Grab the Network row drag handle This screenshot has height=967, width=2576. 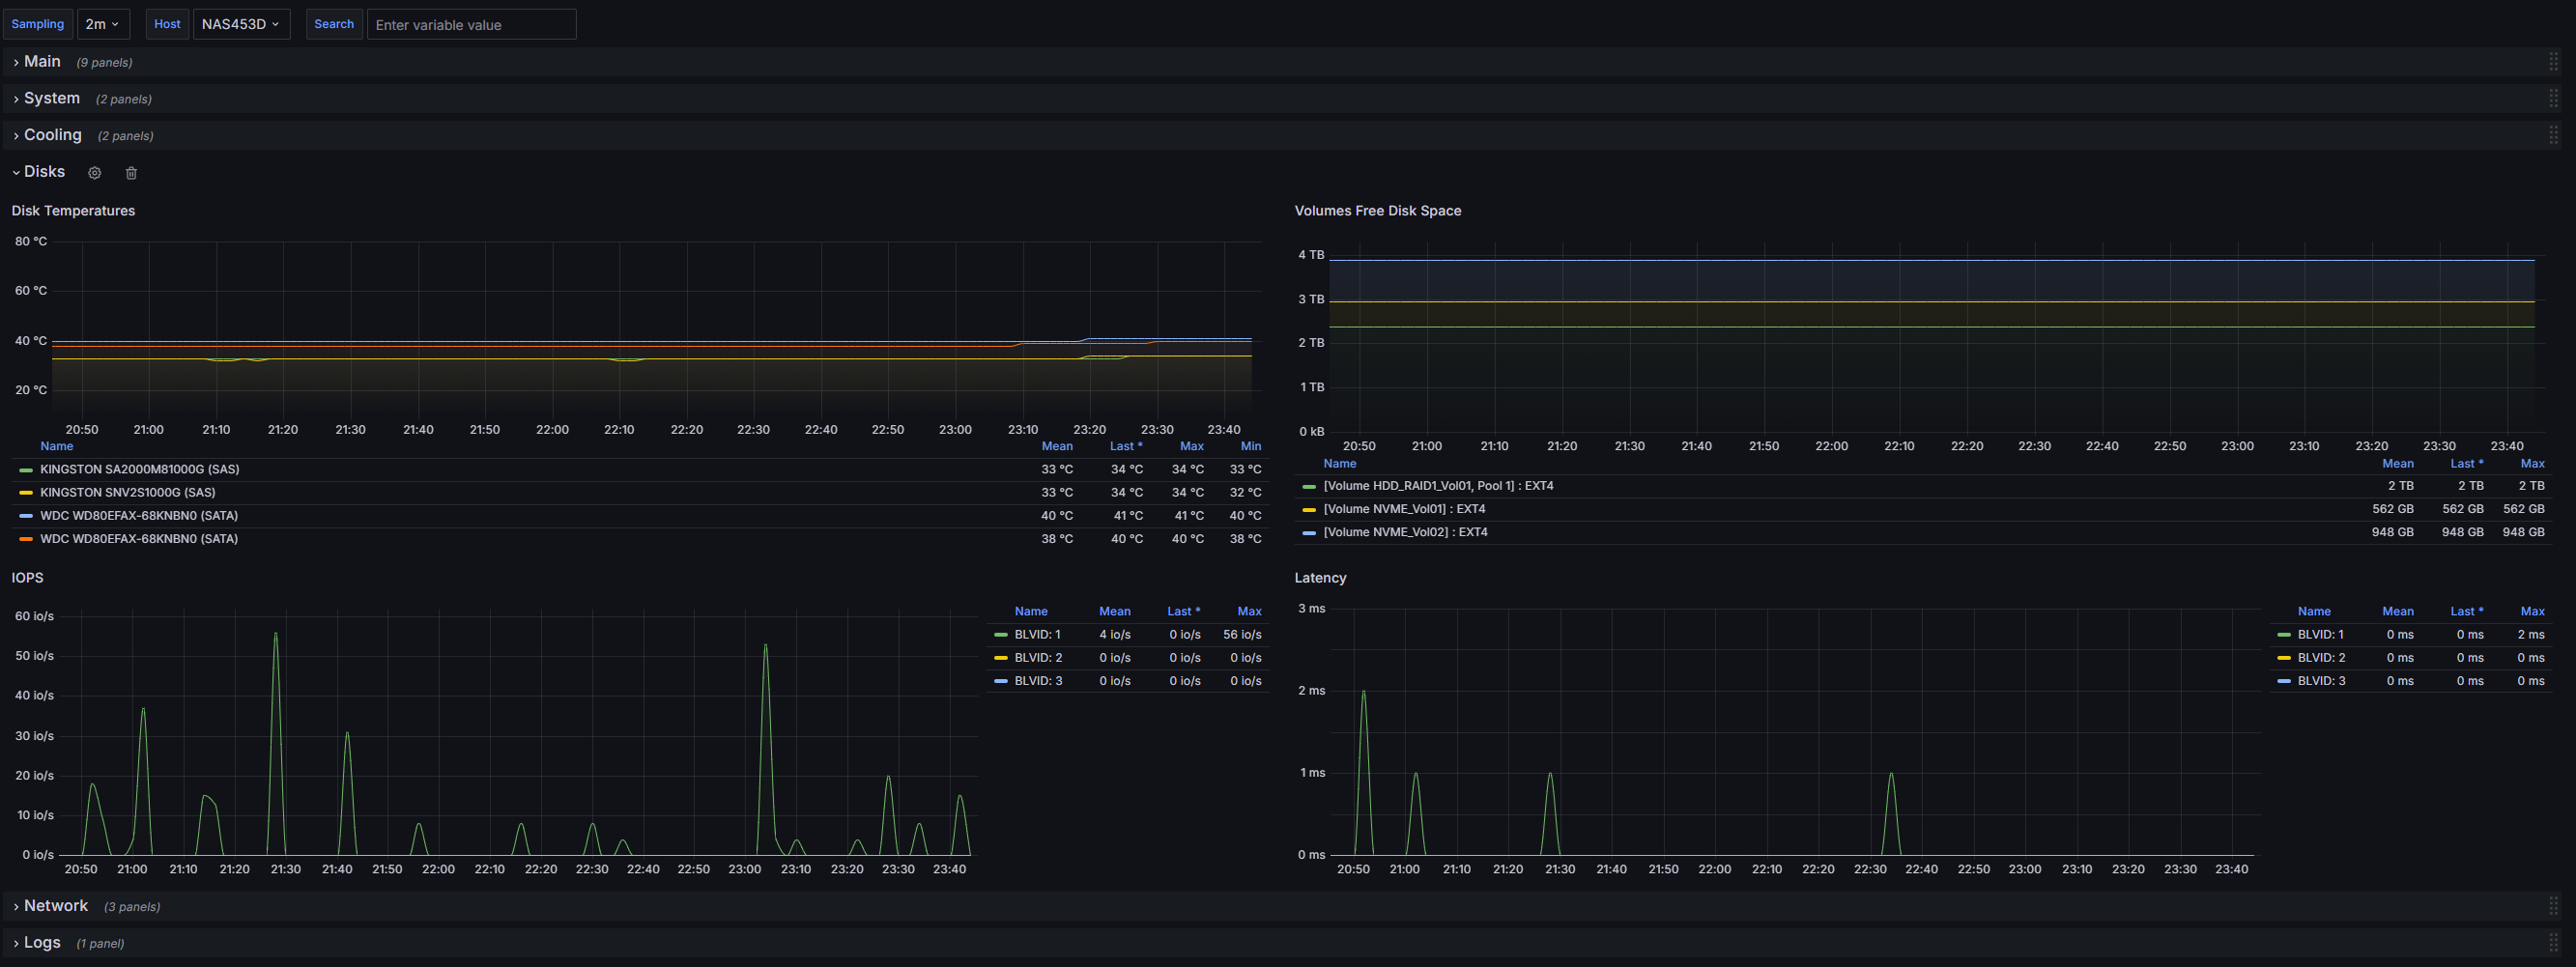[2553, 906]
